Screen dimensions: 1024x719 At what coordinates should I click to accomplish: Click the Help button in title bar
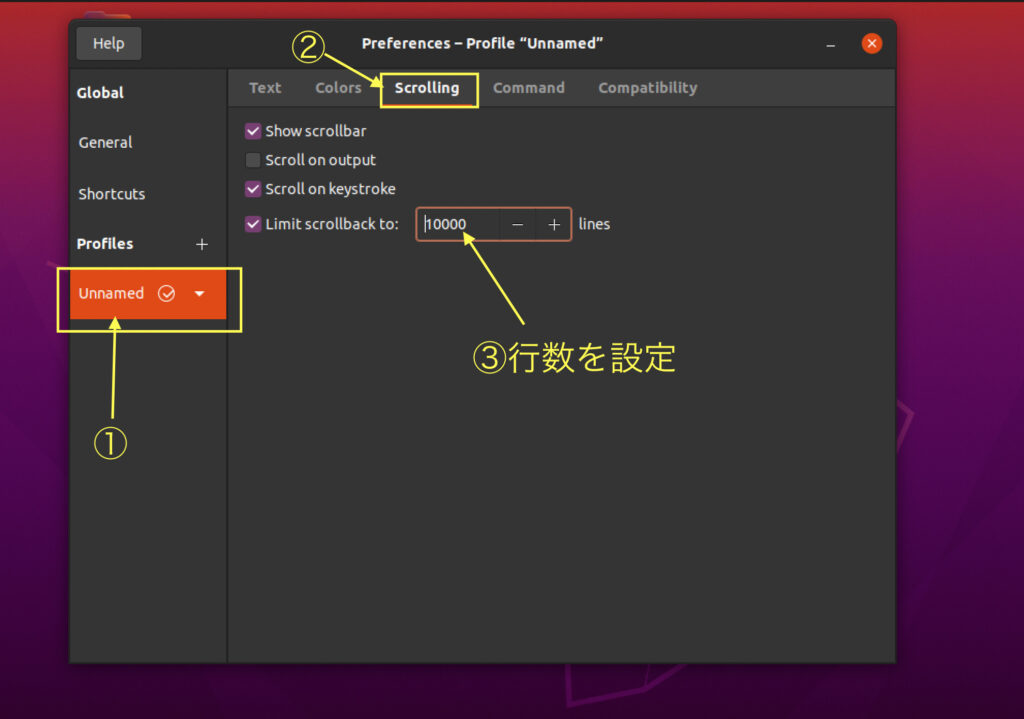[108, 44]
